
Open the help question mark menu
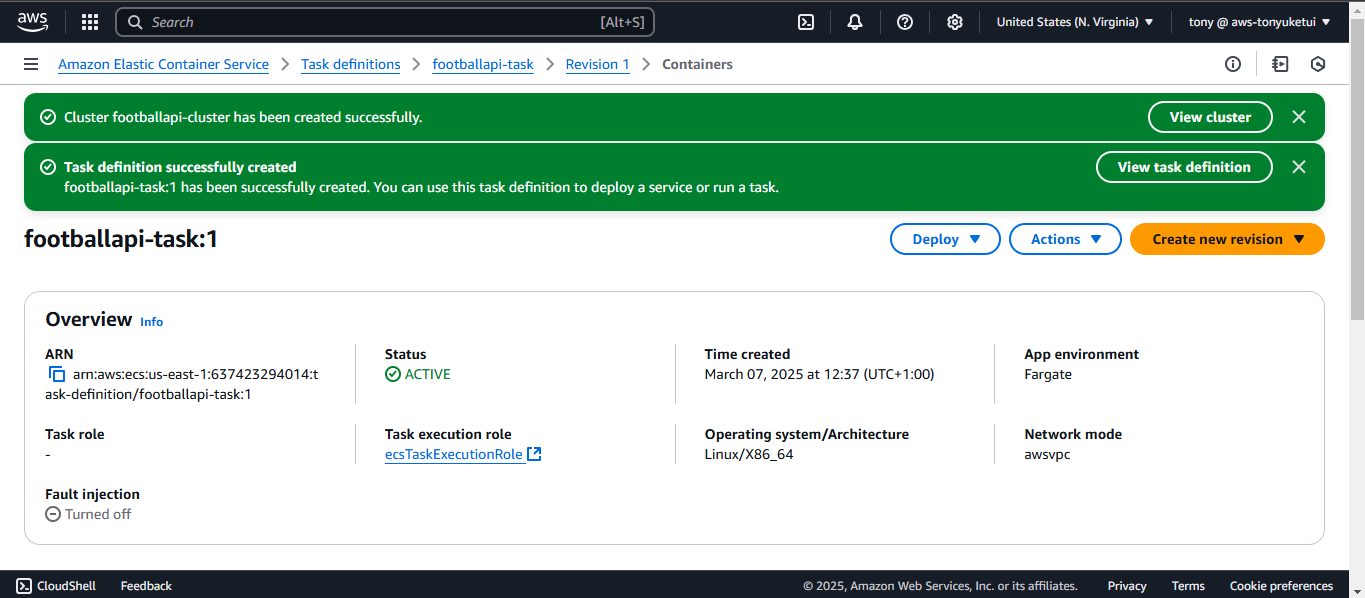(905, 22)
